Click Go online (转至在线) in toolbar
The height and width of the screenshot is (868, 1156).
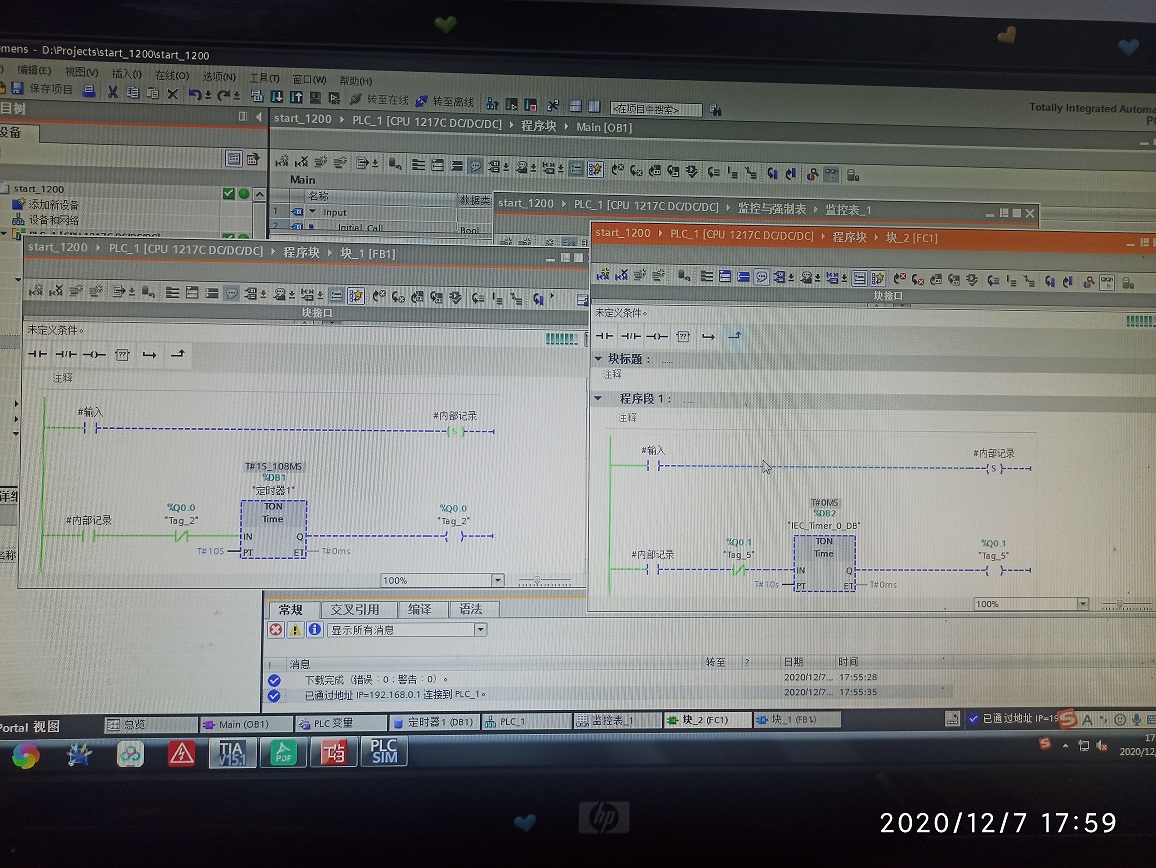tap(379, 101)
